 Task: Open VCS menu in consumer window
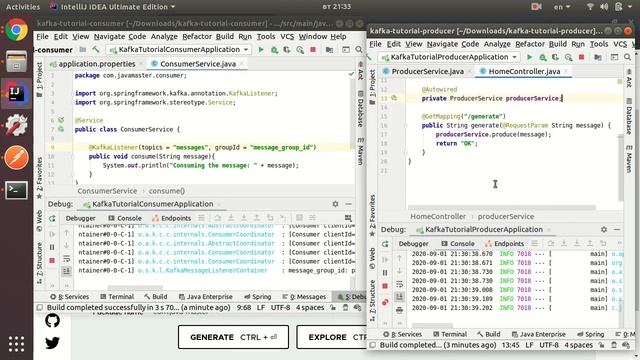[287, 37]
